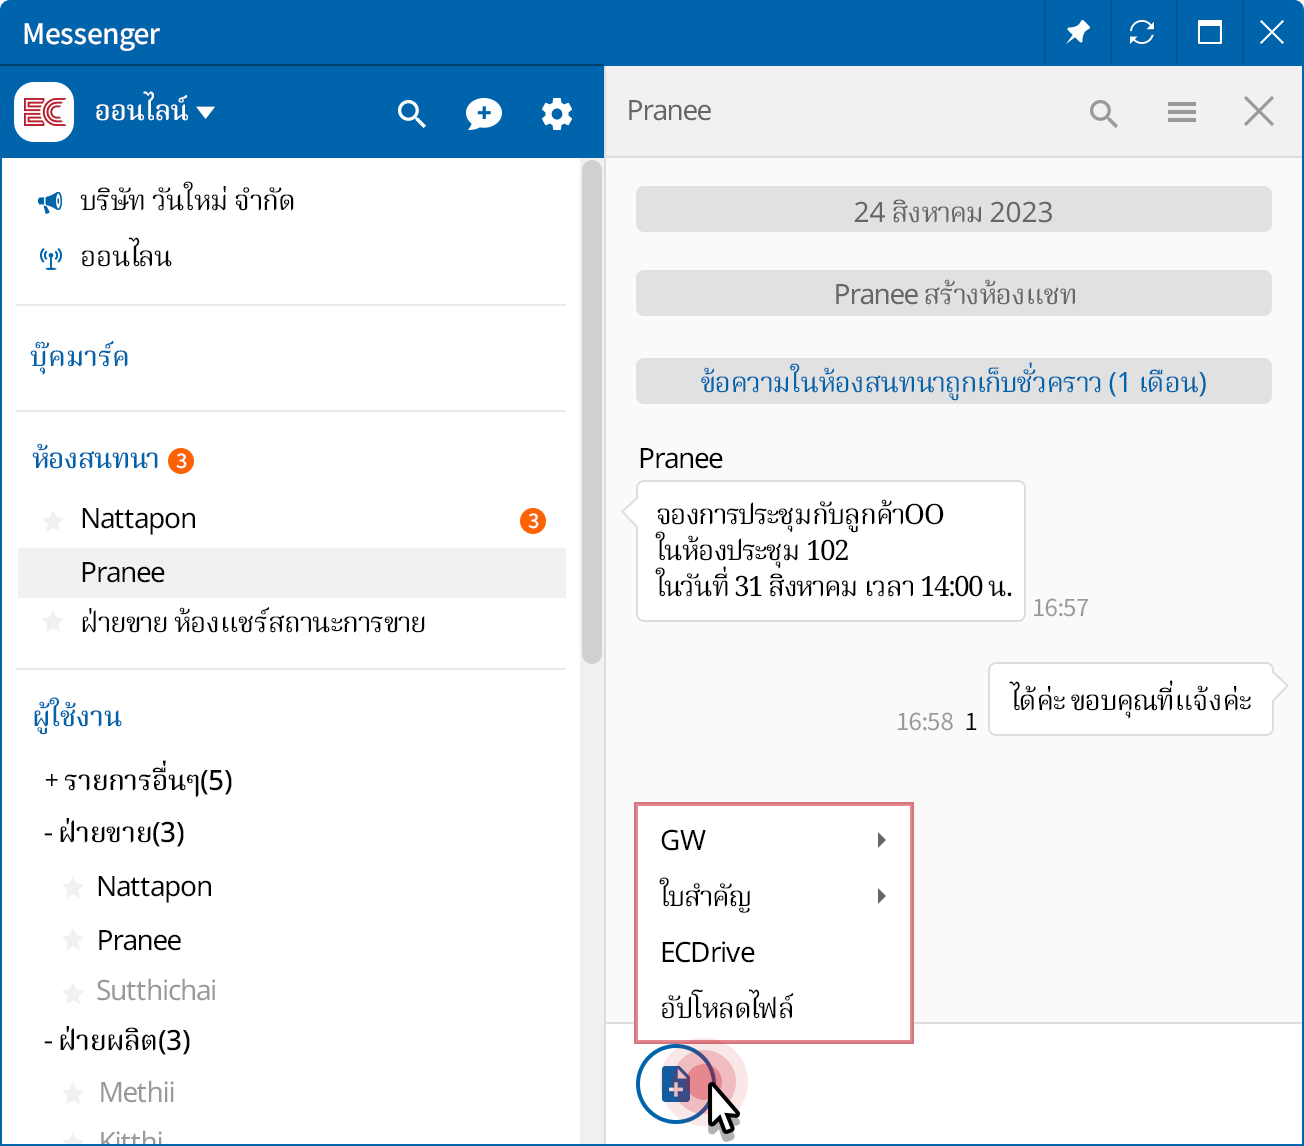Click the pin window icon
The height and width of the screenshot is (1146, 1304).
tap(1077, 33)
